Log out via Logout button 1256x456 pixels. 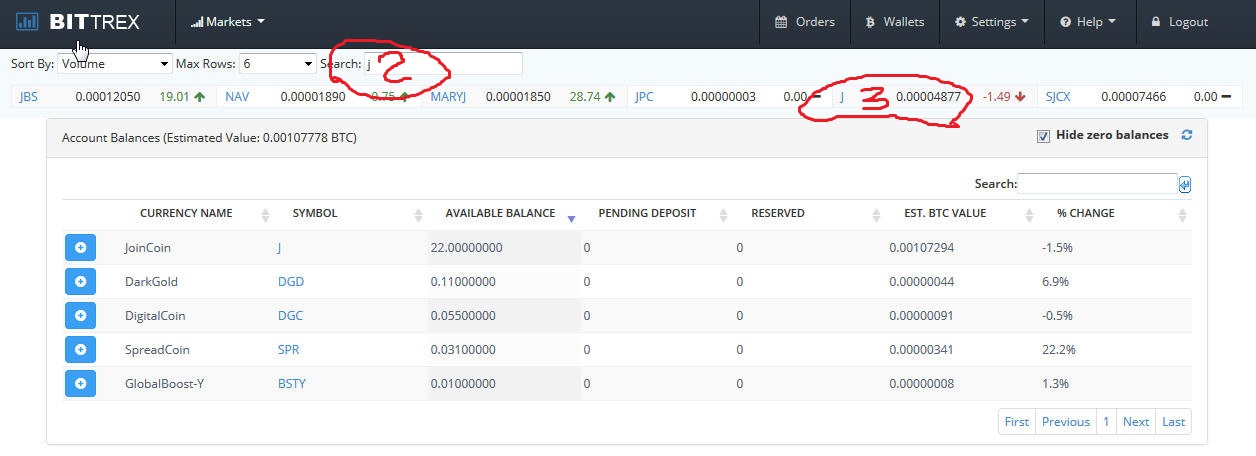(1180, 21)
